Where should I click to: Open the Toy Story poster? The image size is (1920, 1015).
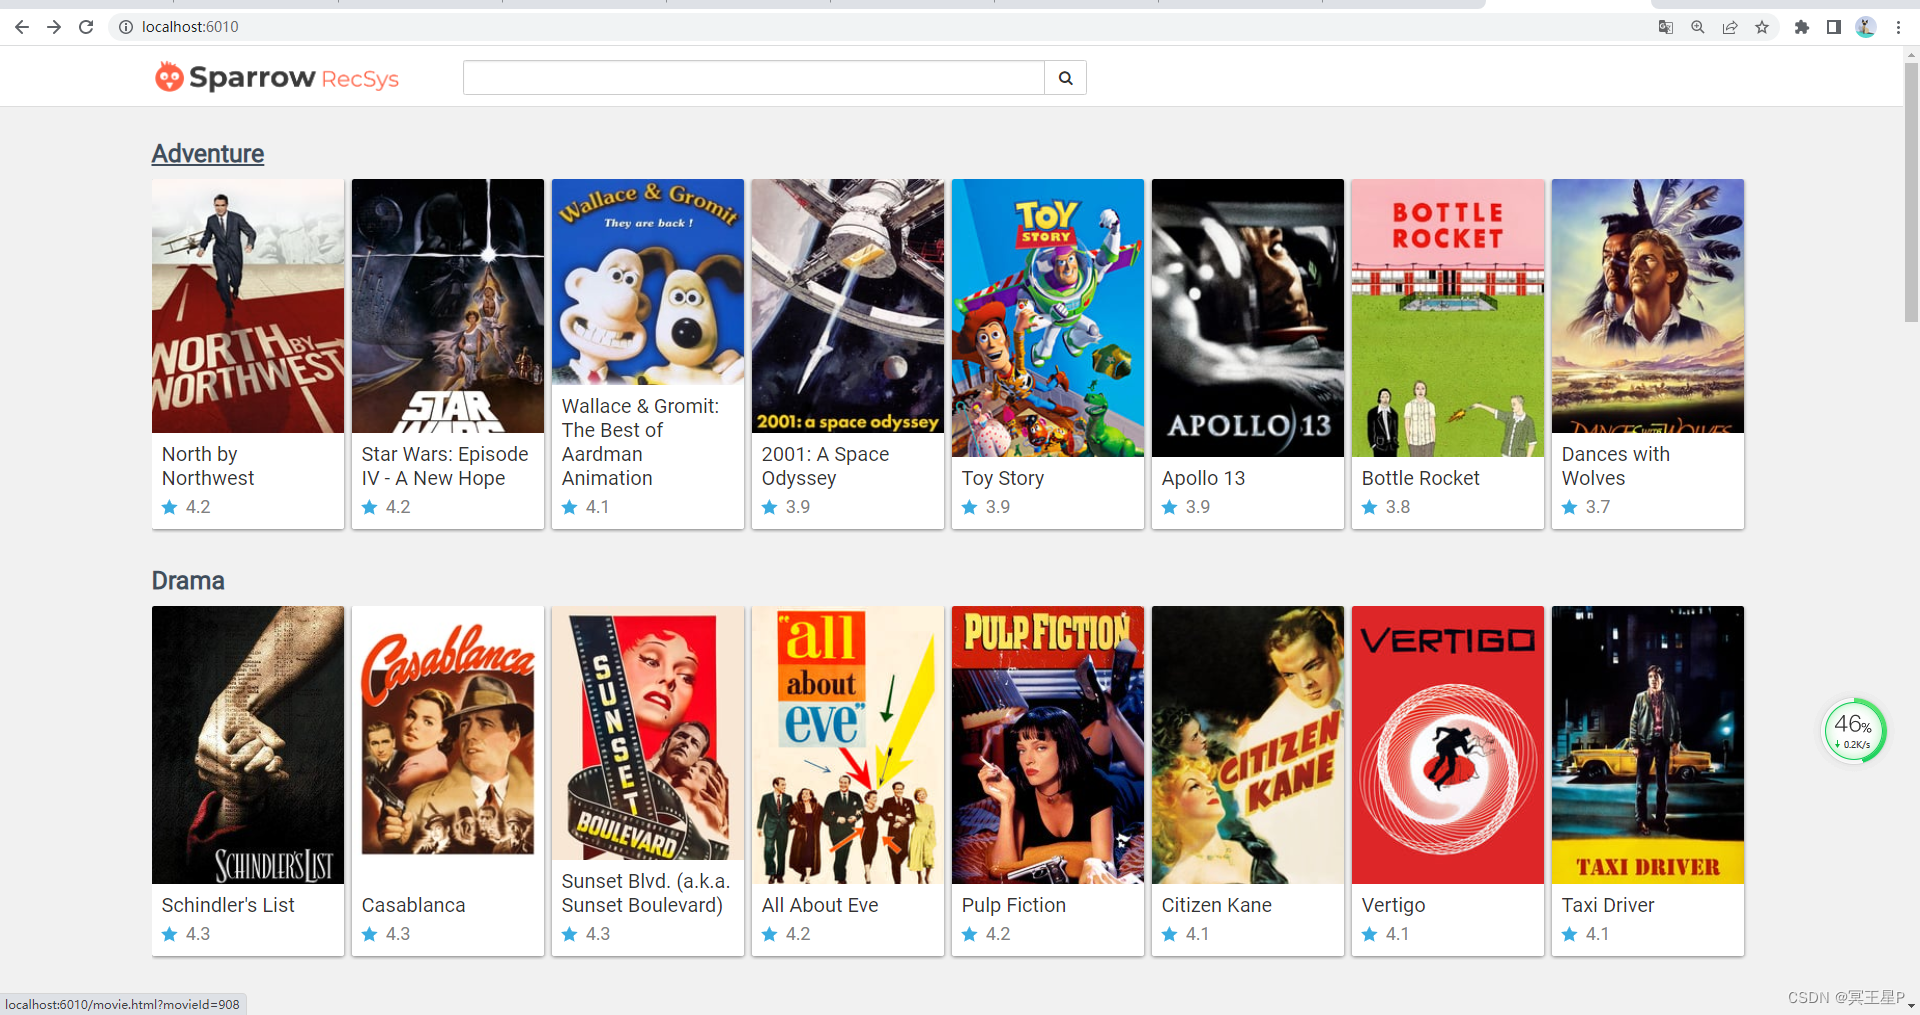[x=1048, y=318]
